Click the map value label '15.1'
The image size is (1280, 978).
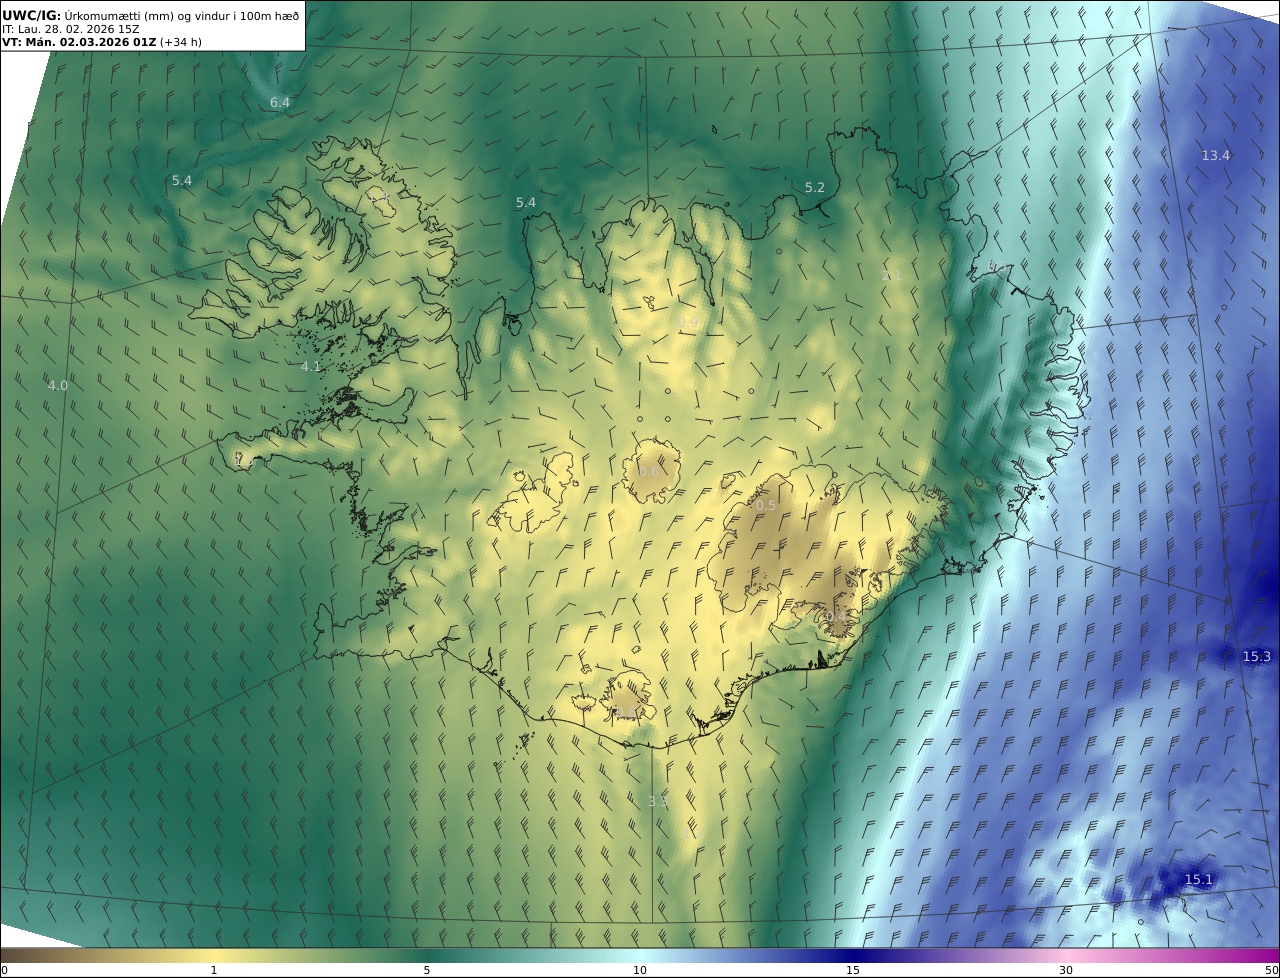[1198, 880]
